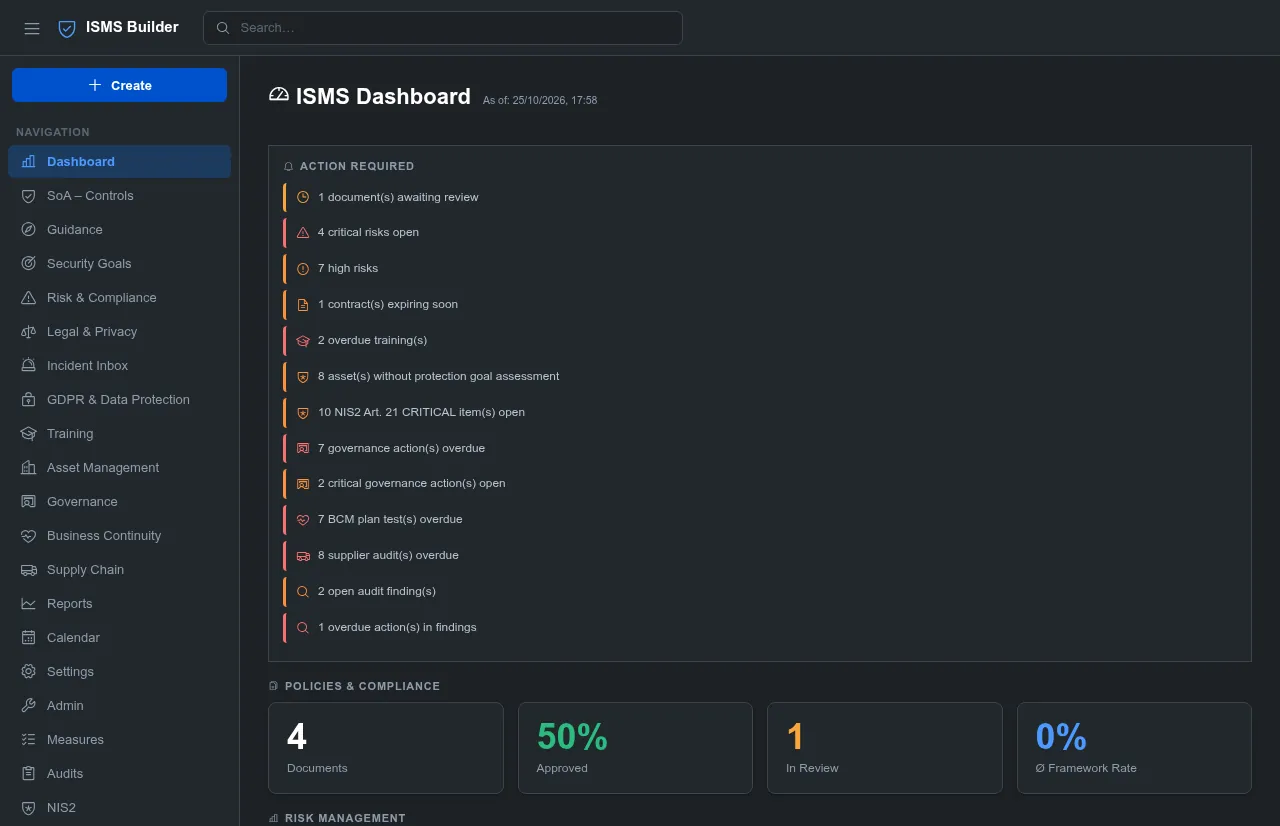Open '10 NIS2 Art. 21 CRITICAL item(s) open' alert
The width and height of the screenshot is (1280, 826).
760,412
